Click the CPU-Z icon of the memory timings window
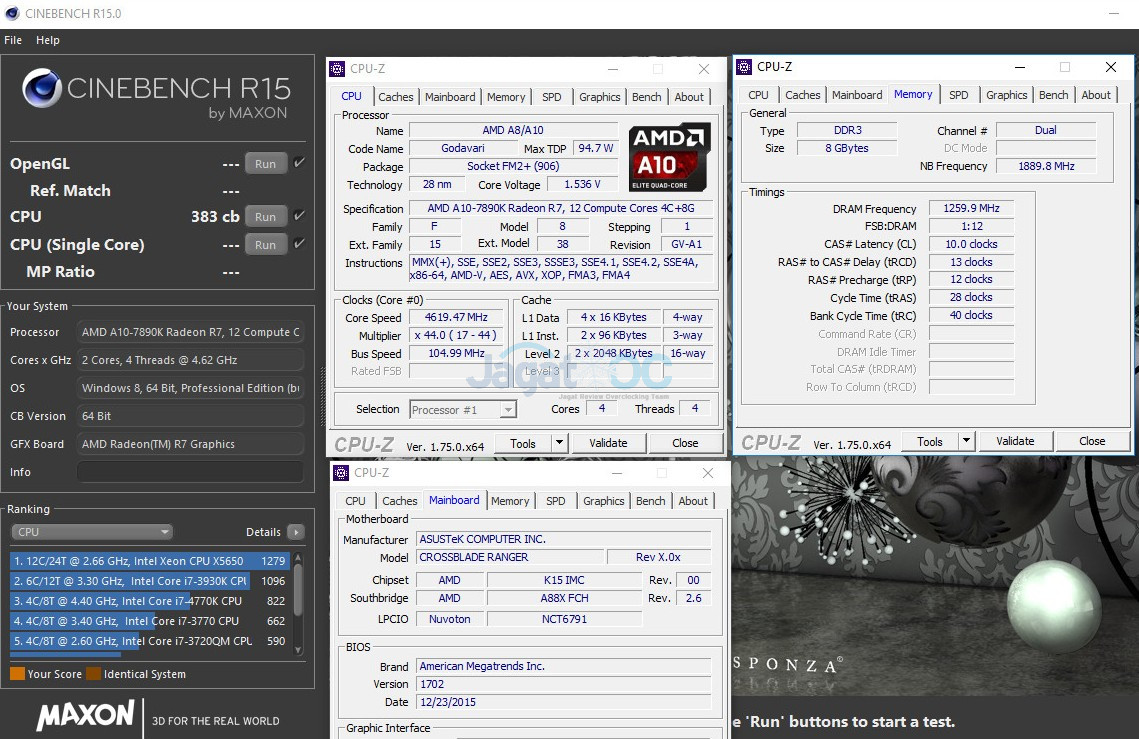 point(744,67)
